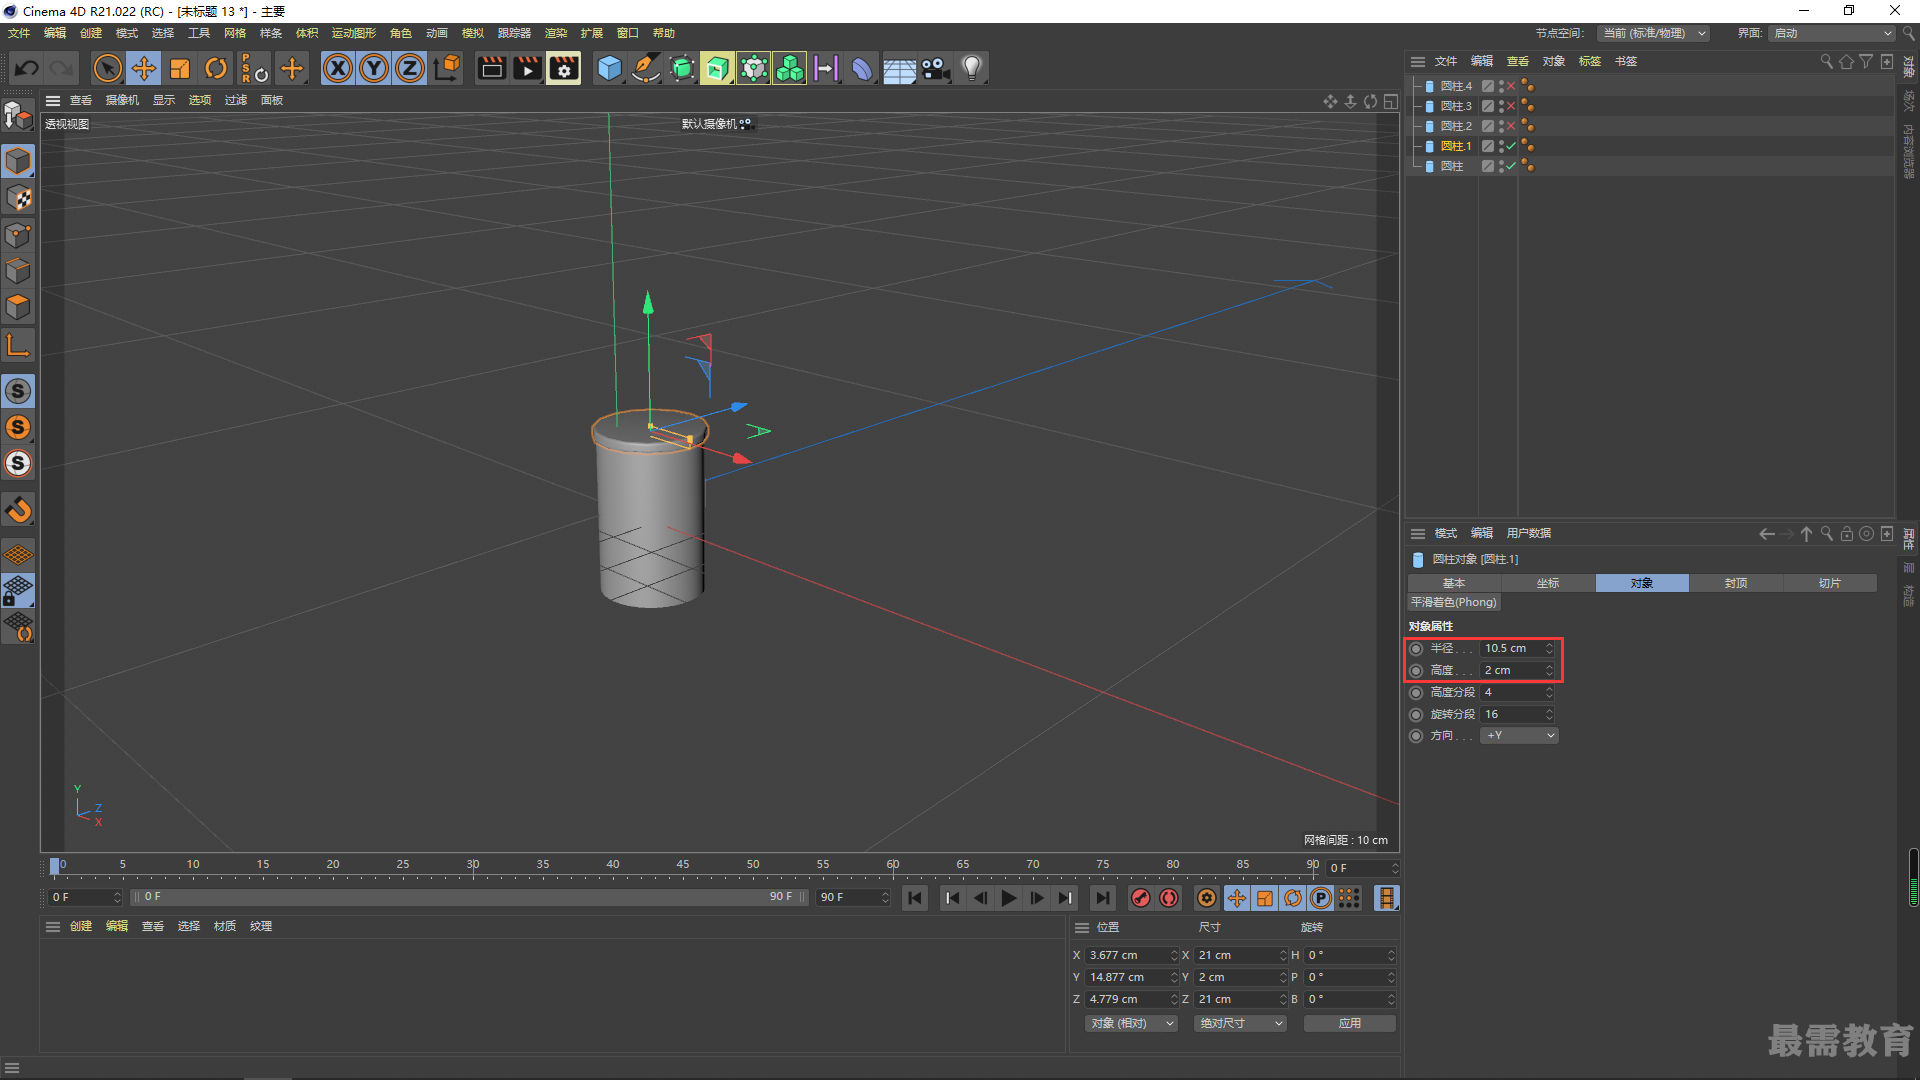
Task: Open the 文件 menu
Action: click(19, 33)
